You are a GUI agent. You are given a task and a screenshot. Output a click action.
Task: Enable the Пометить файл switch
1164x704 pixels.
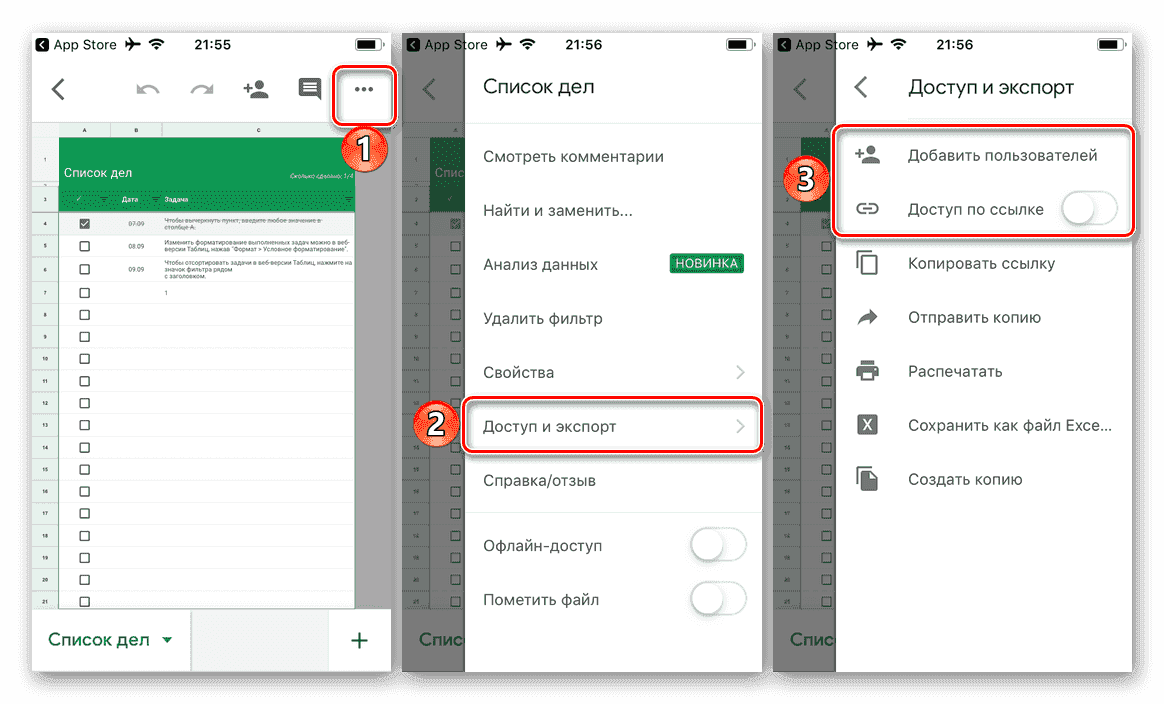coord(718,599)
